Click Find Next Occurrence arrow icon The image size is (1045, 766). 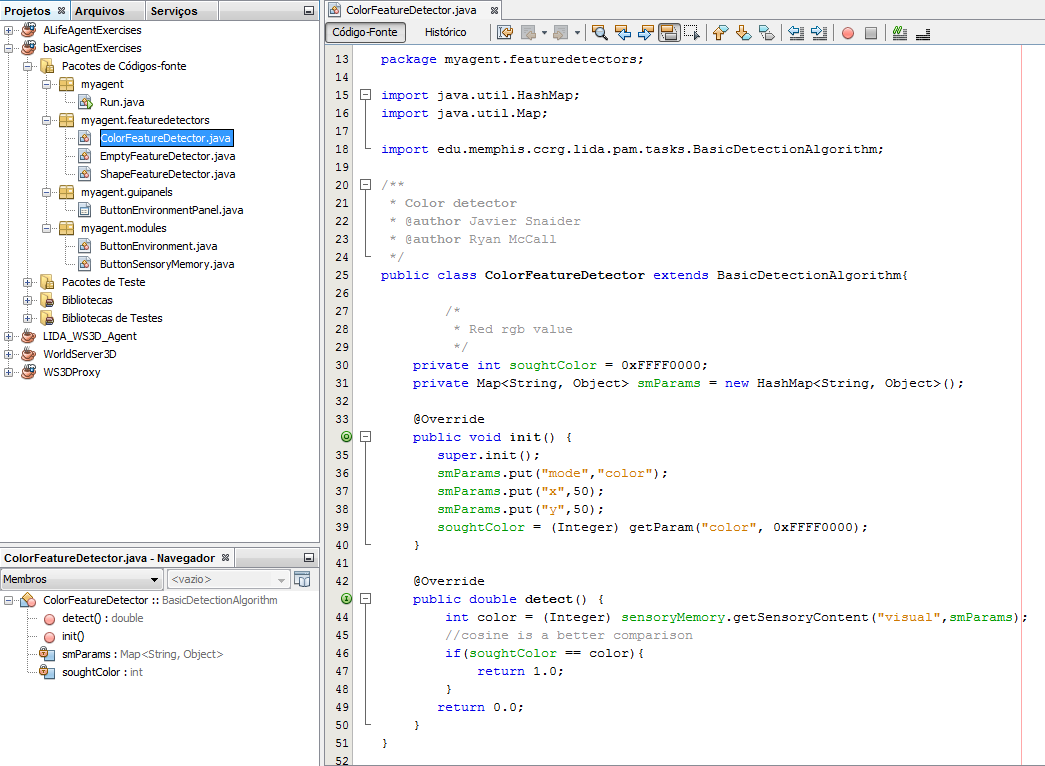645,32
